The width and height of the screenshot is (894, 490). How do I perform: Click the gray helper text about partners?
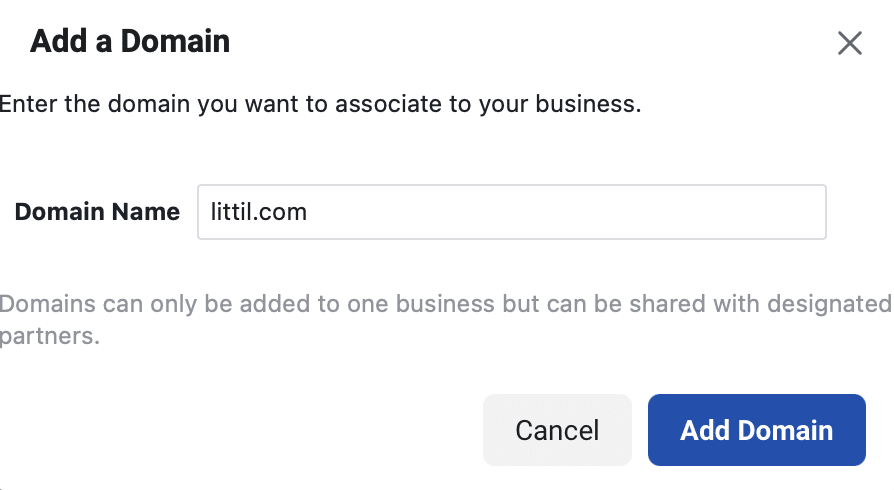pos(445,319)
